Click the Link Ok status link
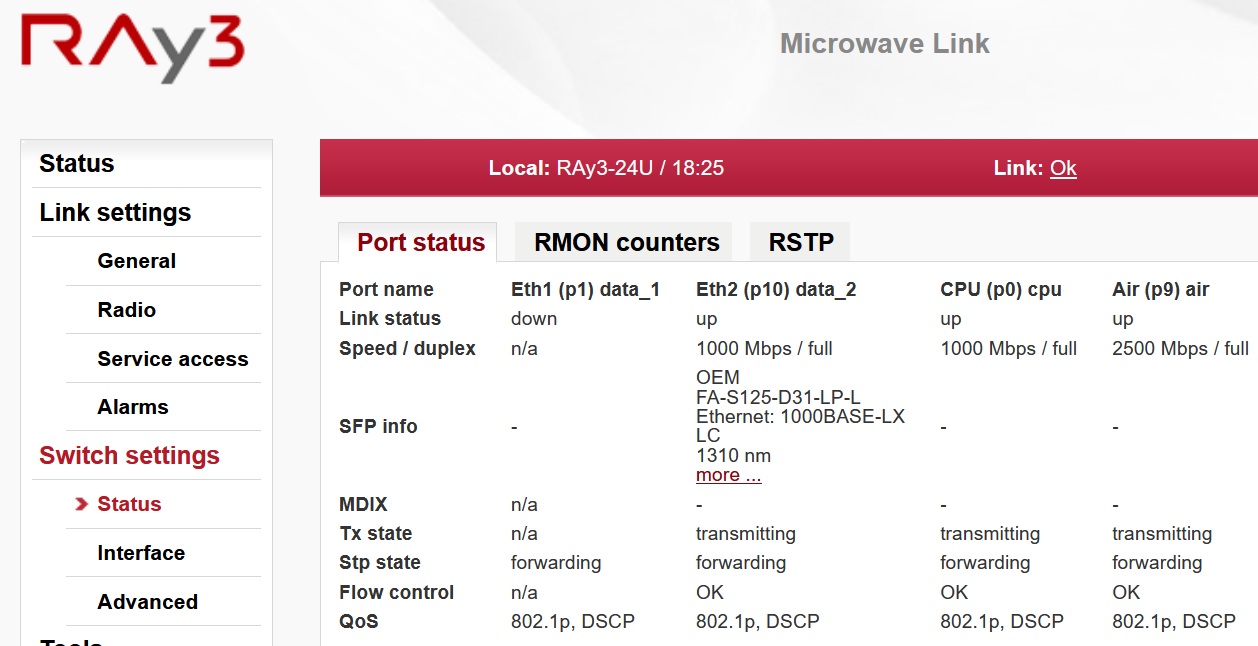This screenshot has width=1258, height=646. (1063, 168)
